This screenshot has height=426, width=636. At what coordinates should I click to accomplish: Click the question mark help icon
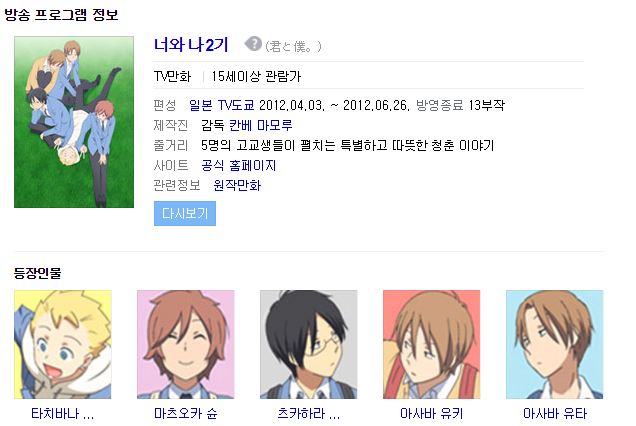click(254, 44)
